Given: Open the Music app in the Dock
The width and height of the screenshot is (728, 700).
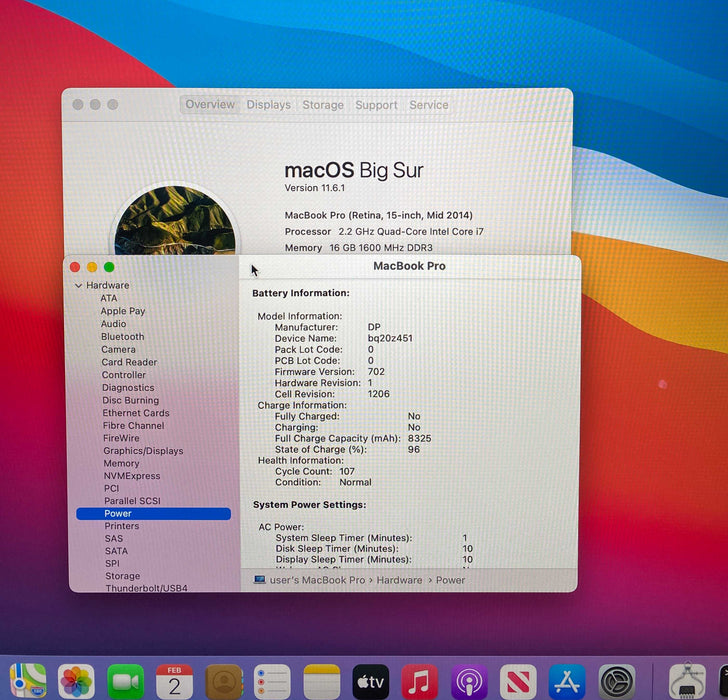Looking at the screenshot, I should tap(420, 681).
